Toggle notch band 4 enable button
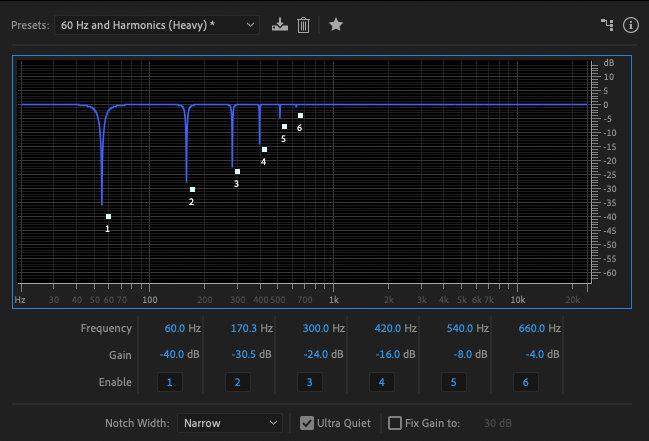The height and width of the screenshot is (441, 649). click(382, 382)
